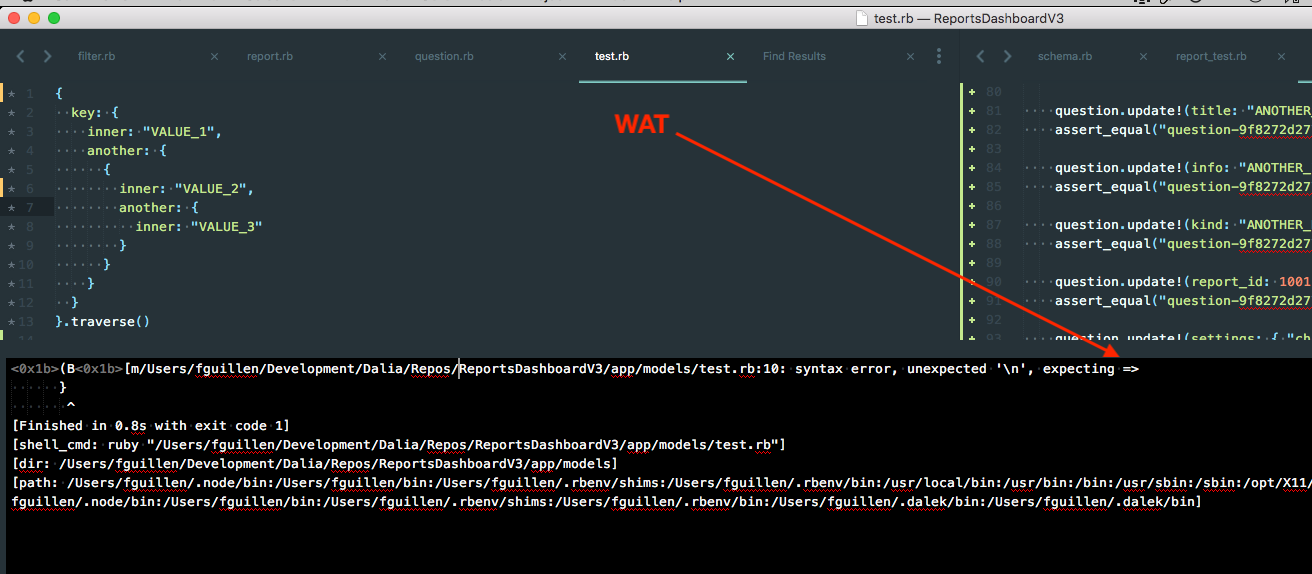Click the "another: {" text on line 7
The height and width of the screenshot is (574, 1312).
point(159,207)
